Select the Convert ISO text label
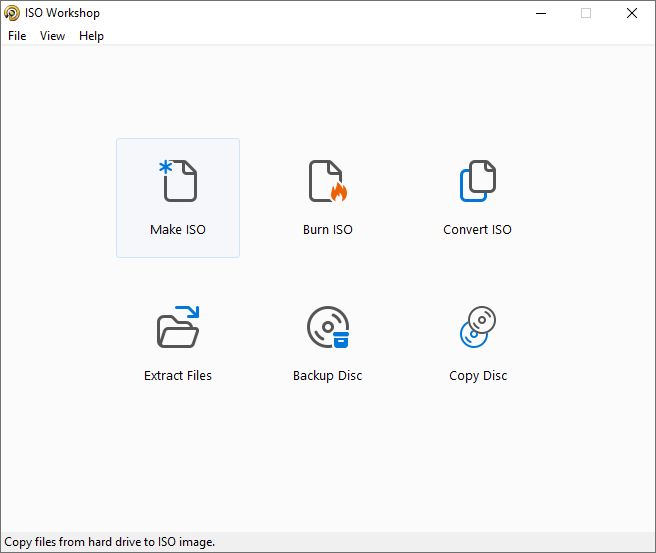This screenshot has height=553, width=656. pyautogui.click(x=477, y=229)
